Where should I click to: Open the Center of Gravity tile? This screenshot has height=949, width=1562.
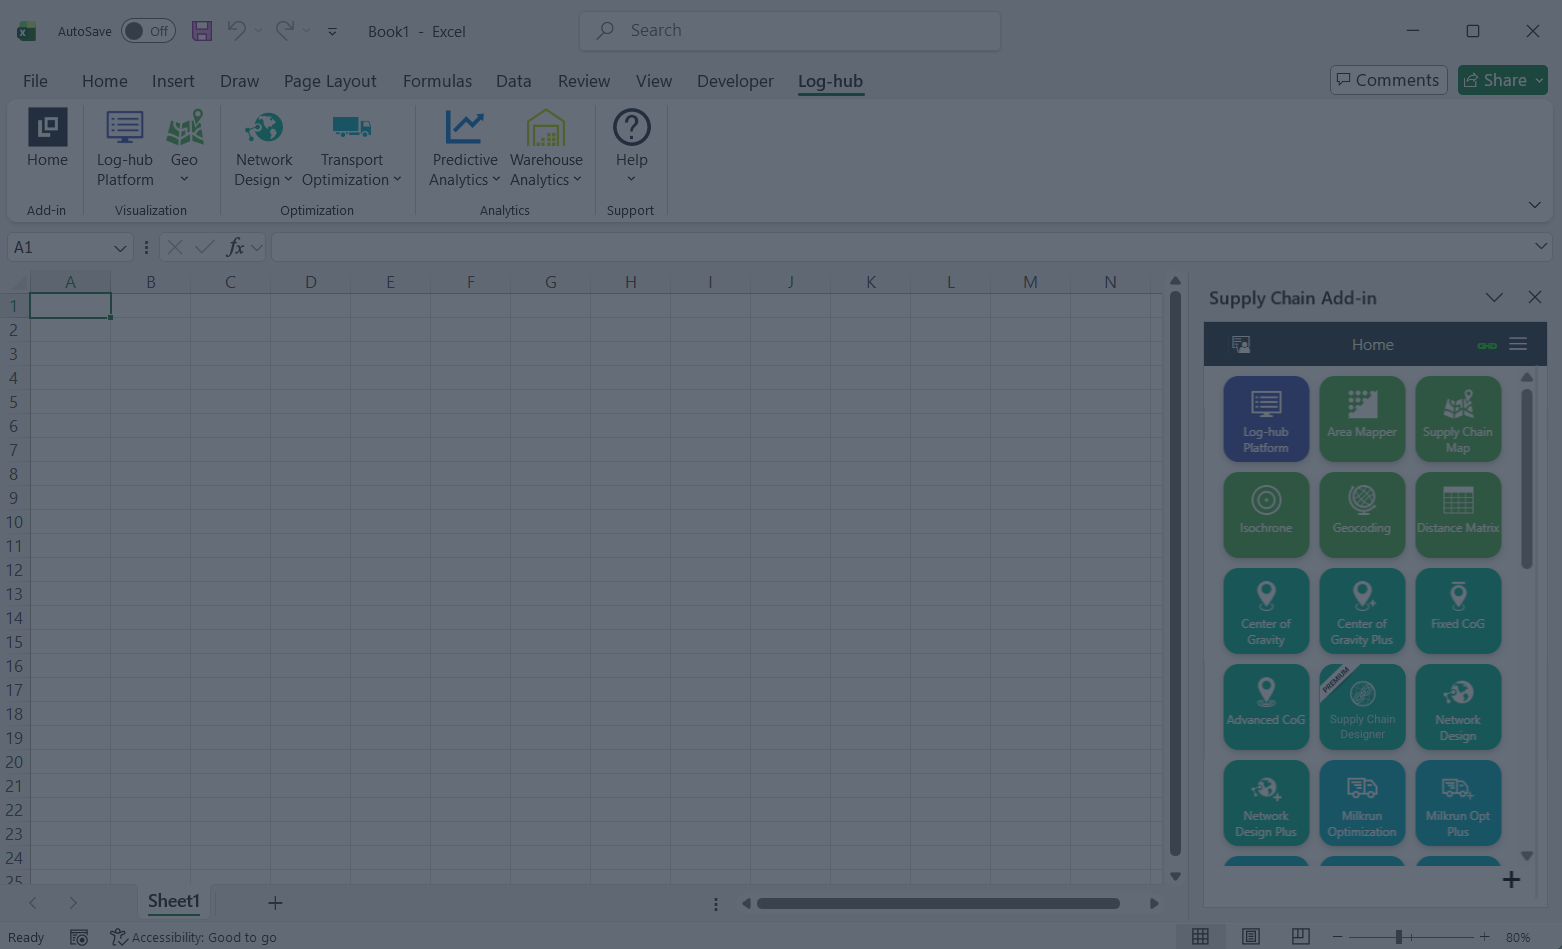pyautogui.click(x=1266, y=611)
